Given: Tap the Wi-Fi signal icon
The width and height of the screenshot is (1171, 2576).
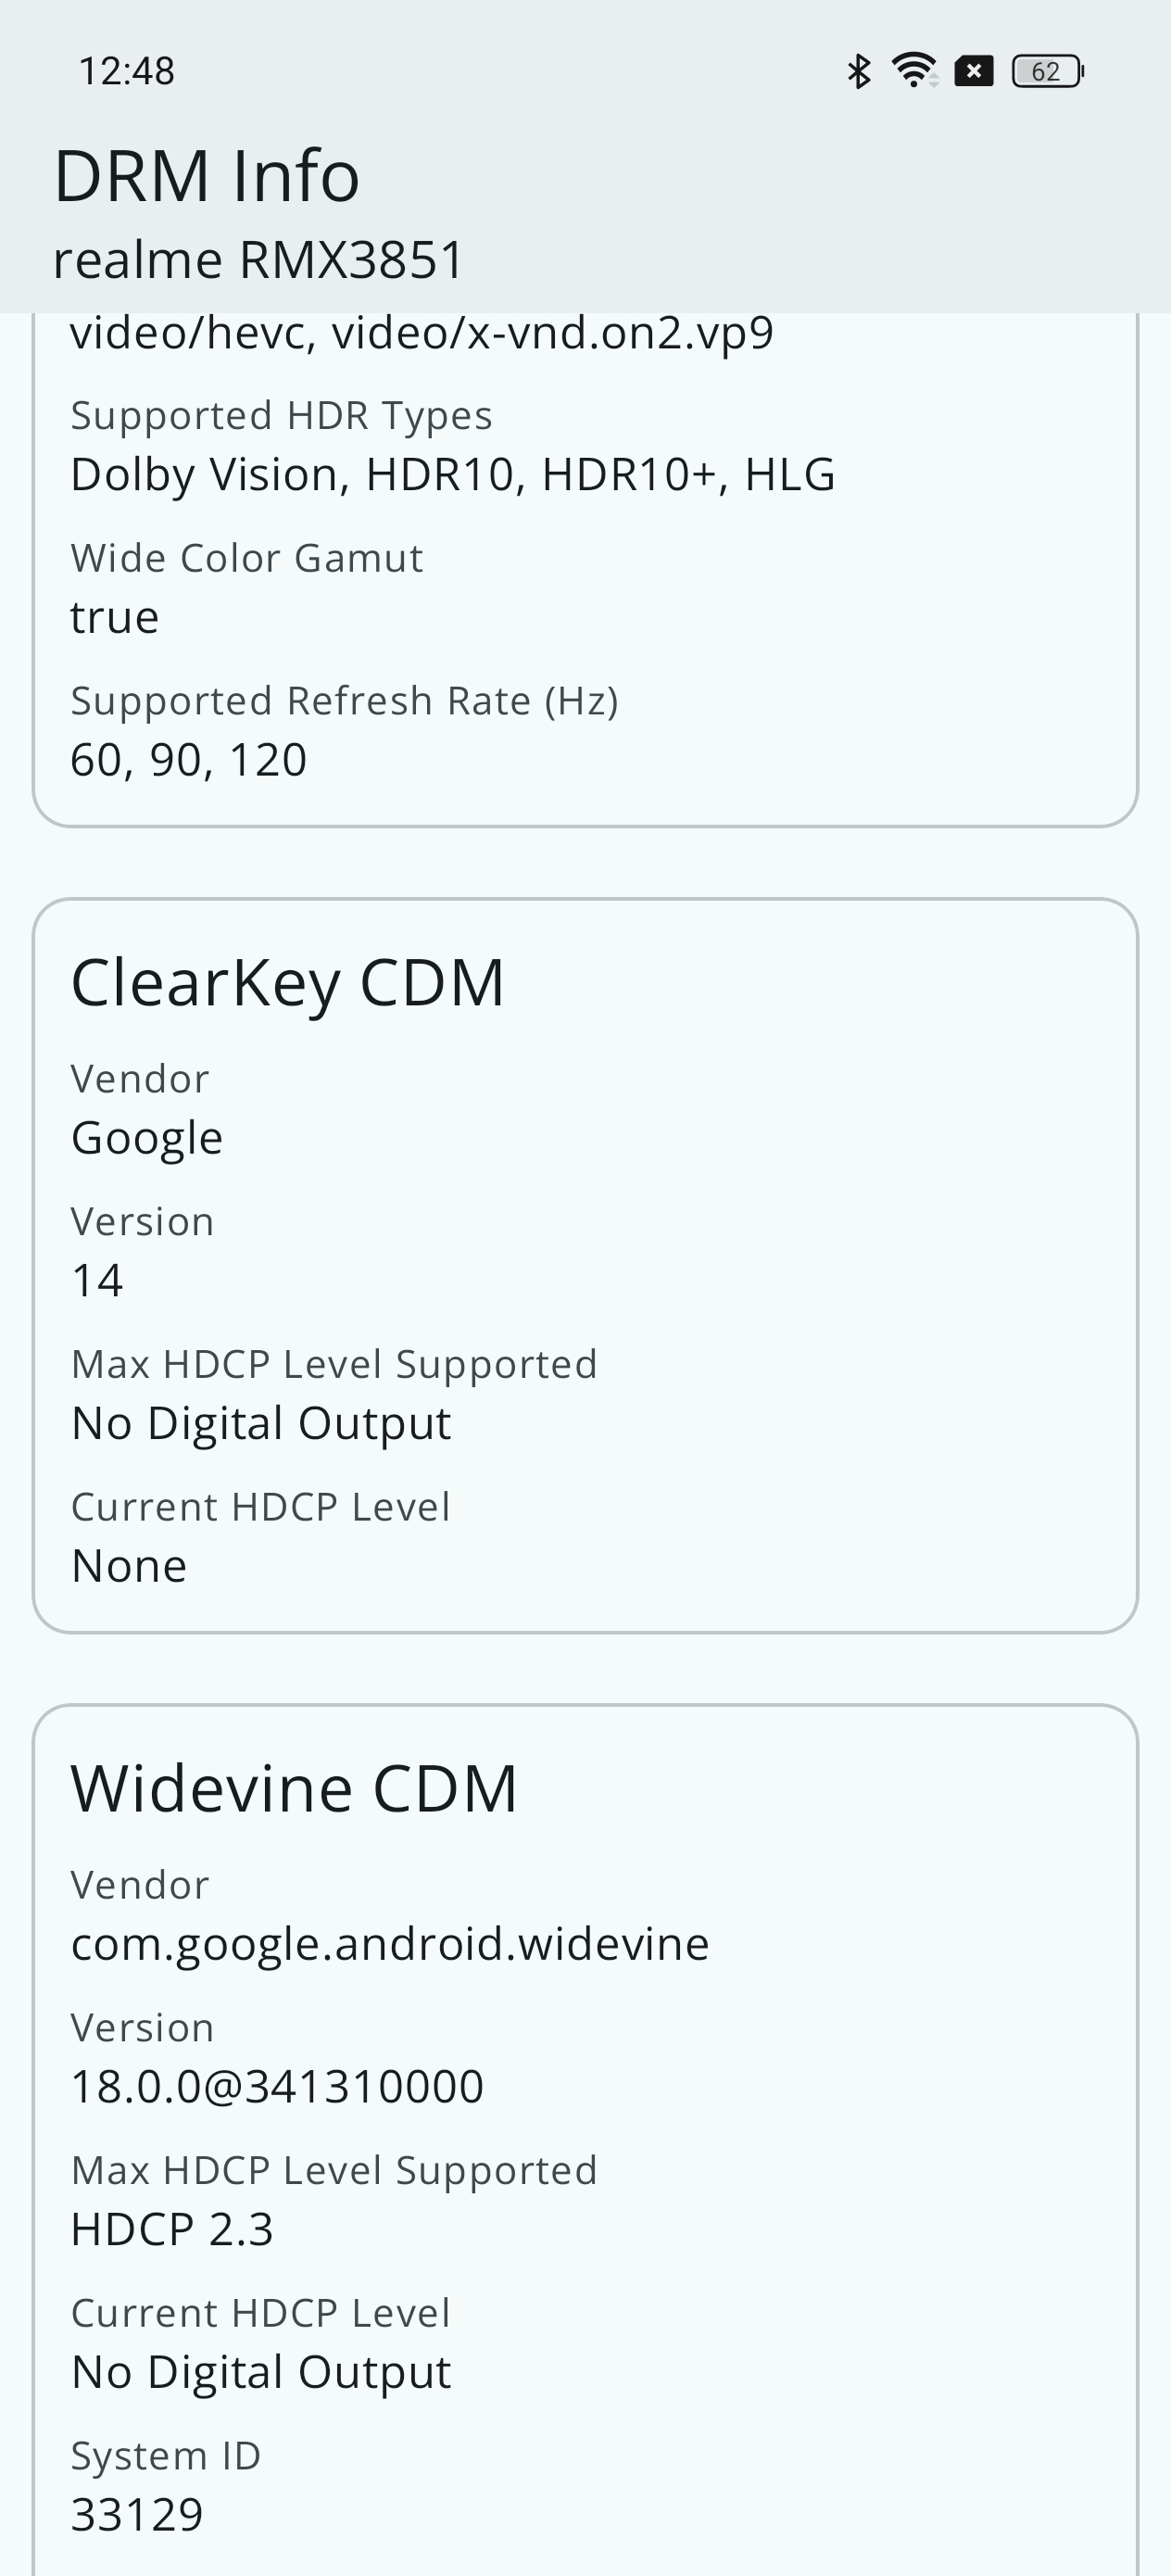Looking at the screenshot, I should (914, 71).
